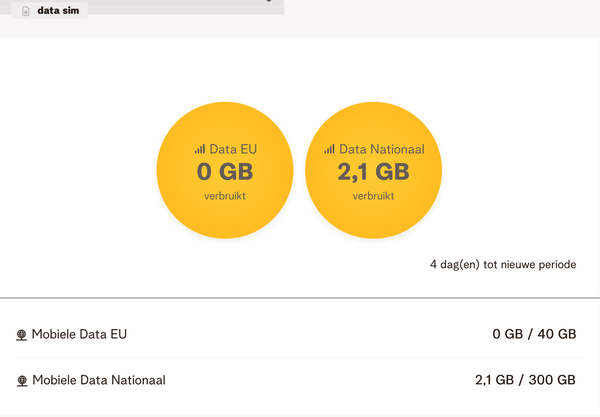
Task: Click the 2,1 GB value in Nationaal circle
Action: 373,171
